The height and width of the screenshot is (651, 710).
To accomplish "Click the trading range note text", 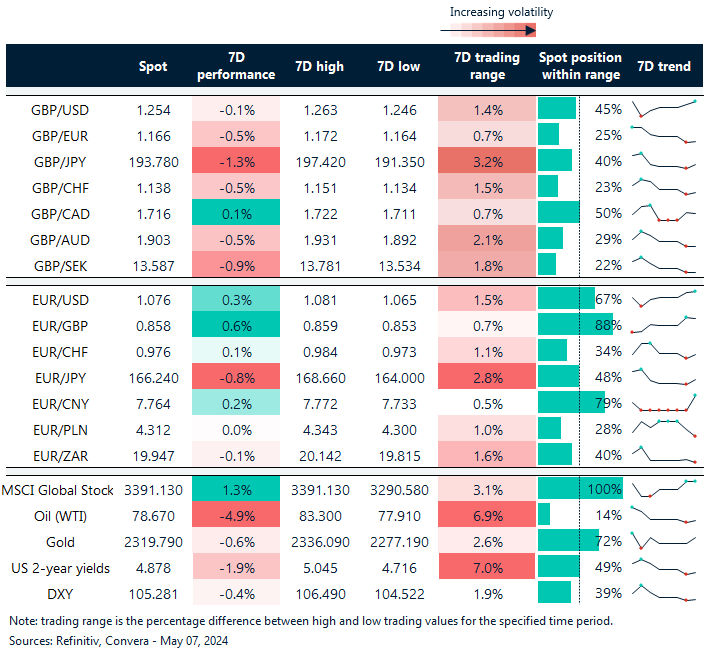I will pos(311,621).
